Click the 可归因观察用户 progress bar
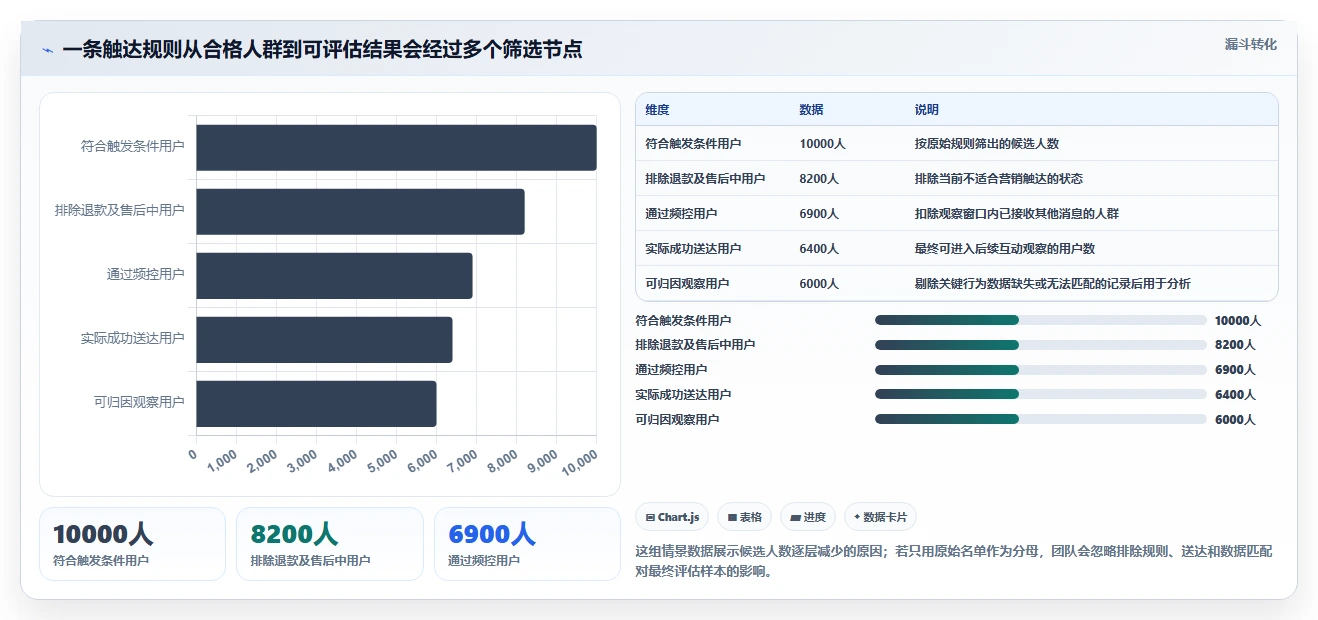 1041,419
